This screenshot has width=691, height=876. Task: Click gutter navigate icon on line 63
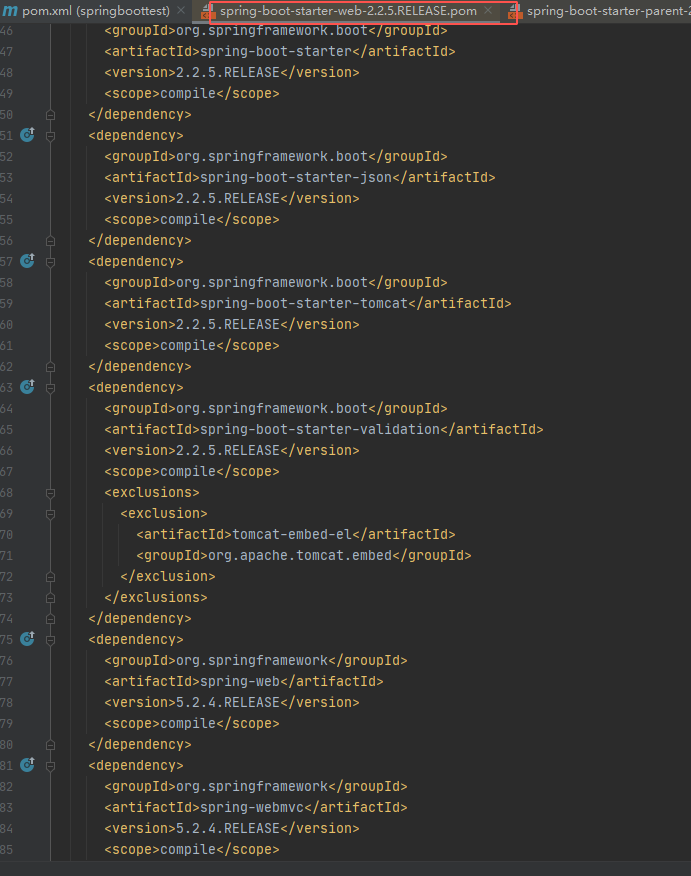(x=27, y=387)
